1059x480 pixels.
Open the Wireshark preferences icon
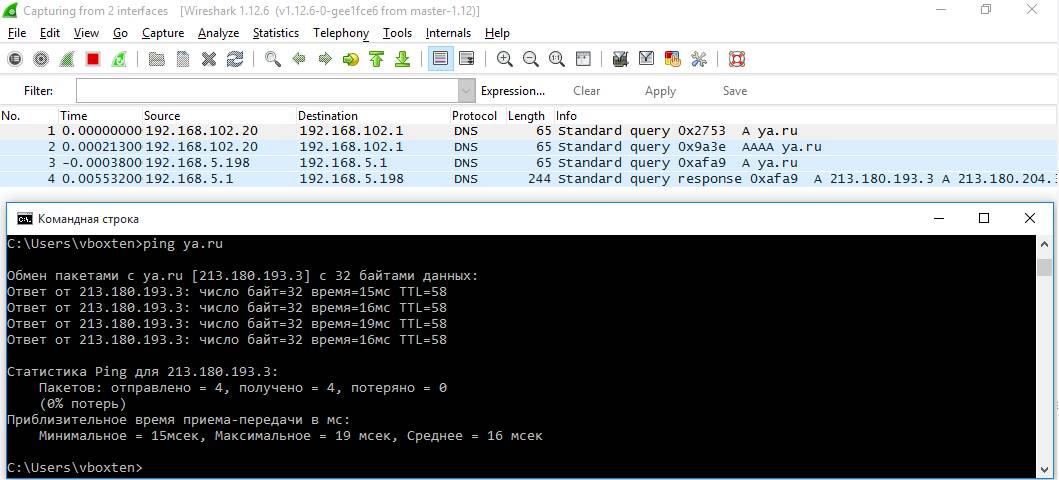[698, 59]
